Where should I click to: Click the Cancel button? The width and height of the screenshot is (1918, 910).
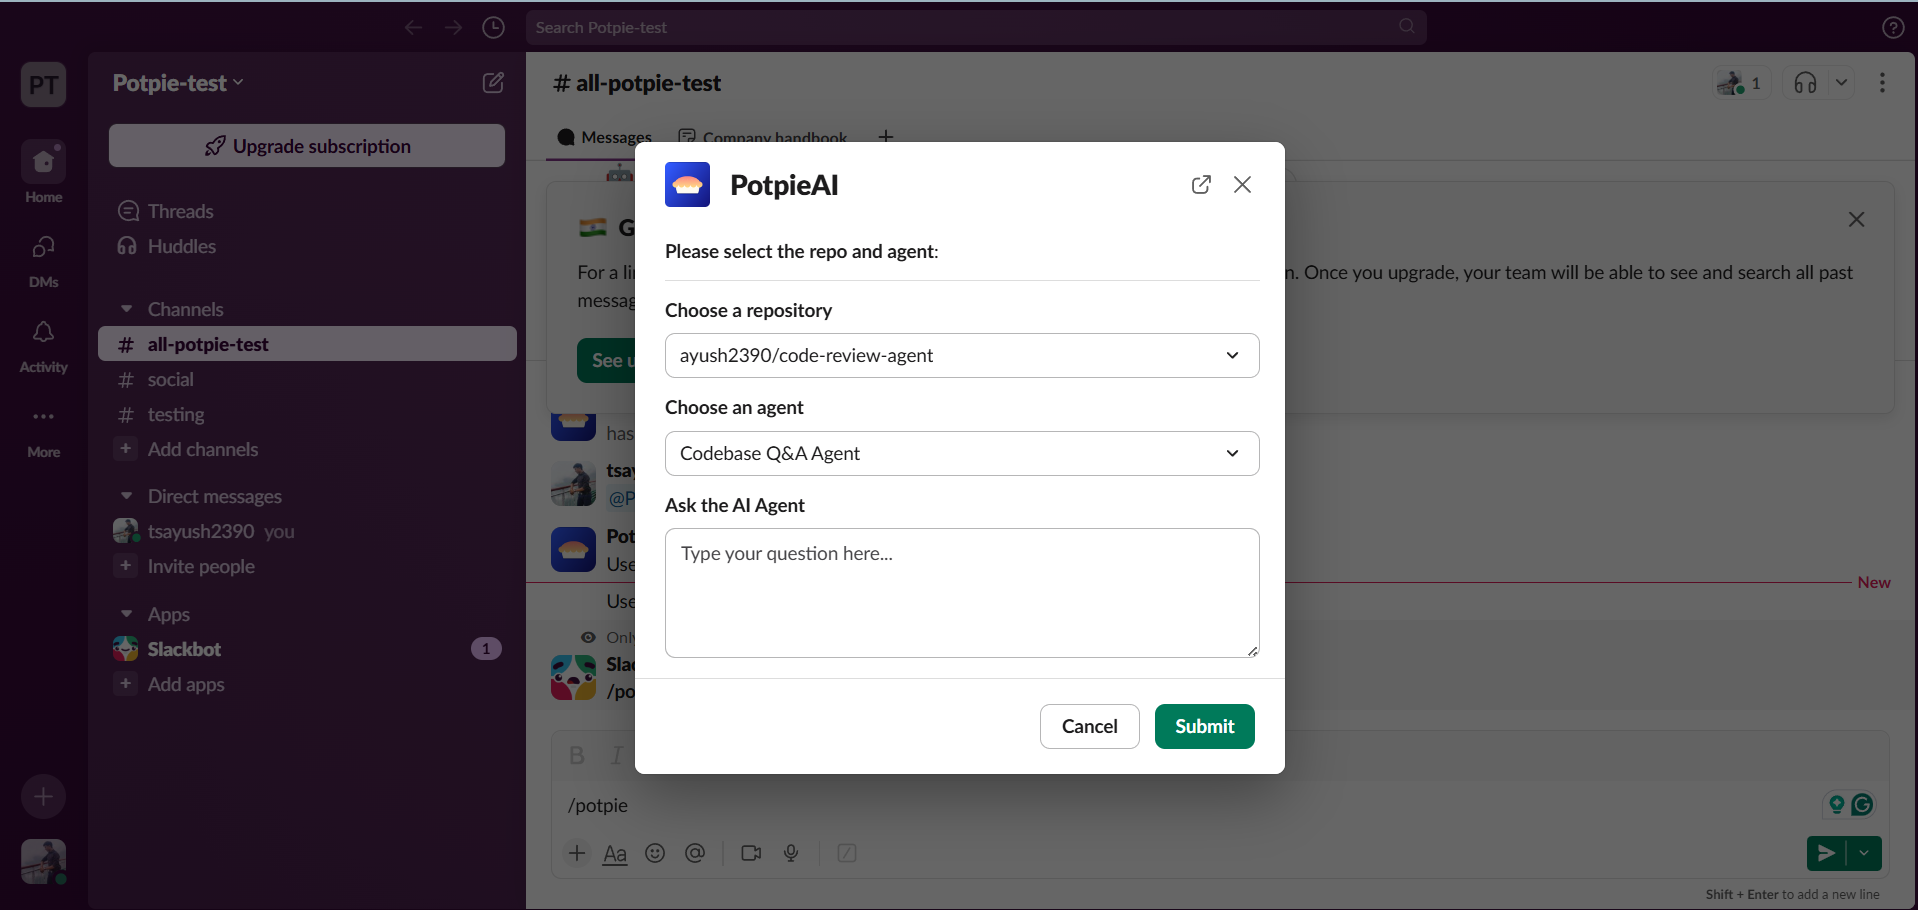1089,727
